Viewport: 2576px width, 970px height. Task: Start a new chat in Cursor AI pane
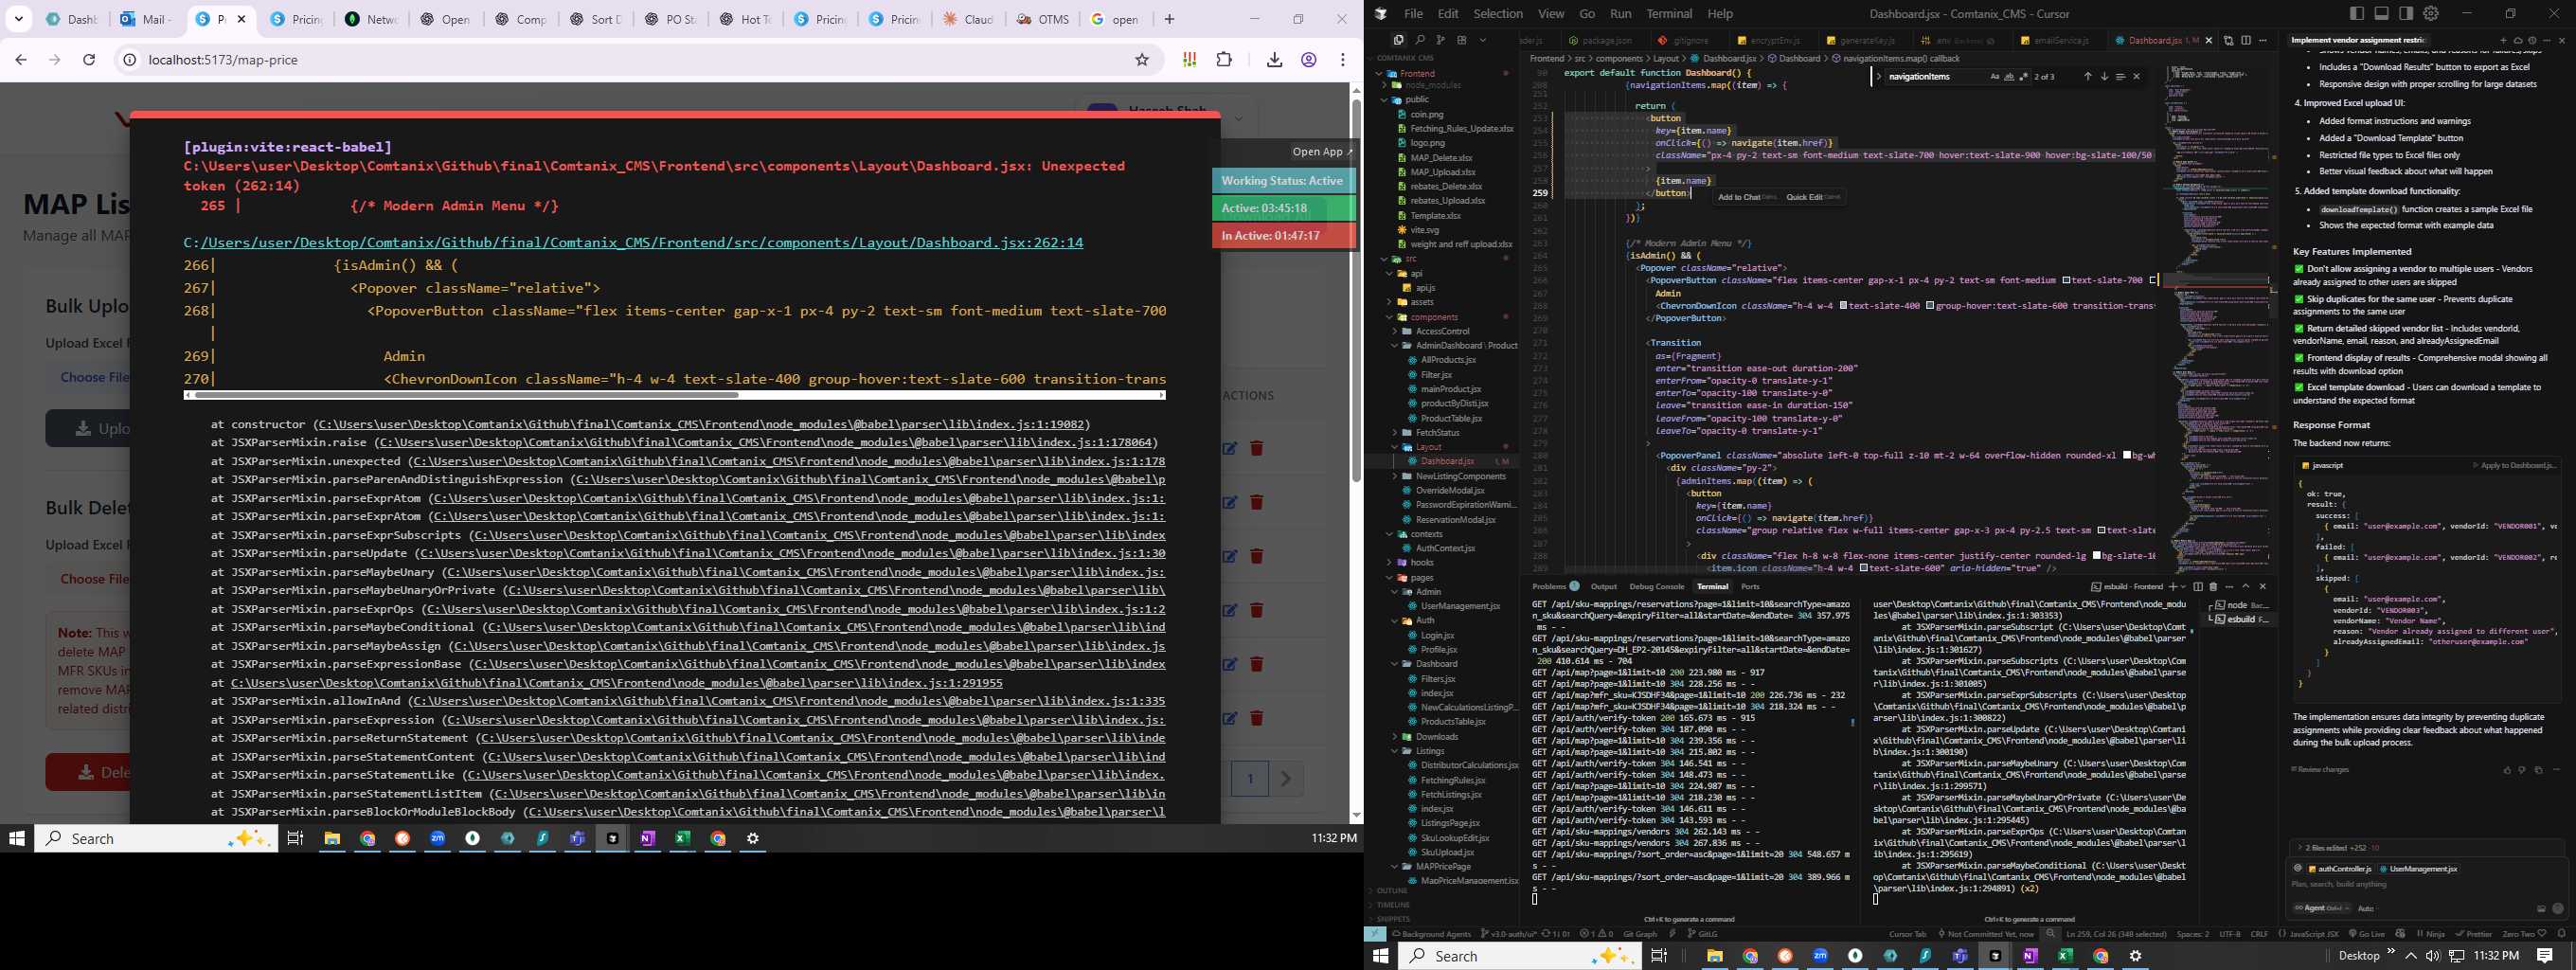[2504, 41]
